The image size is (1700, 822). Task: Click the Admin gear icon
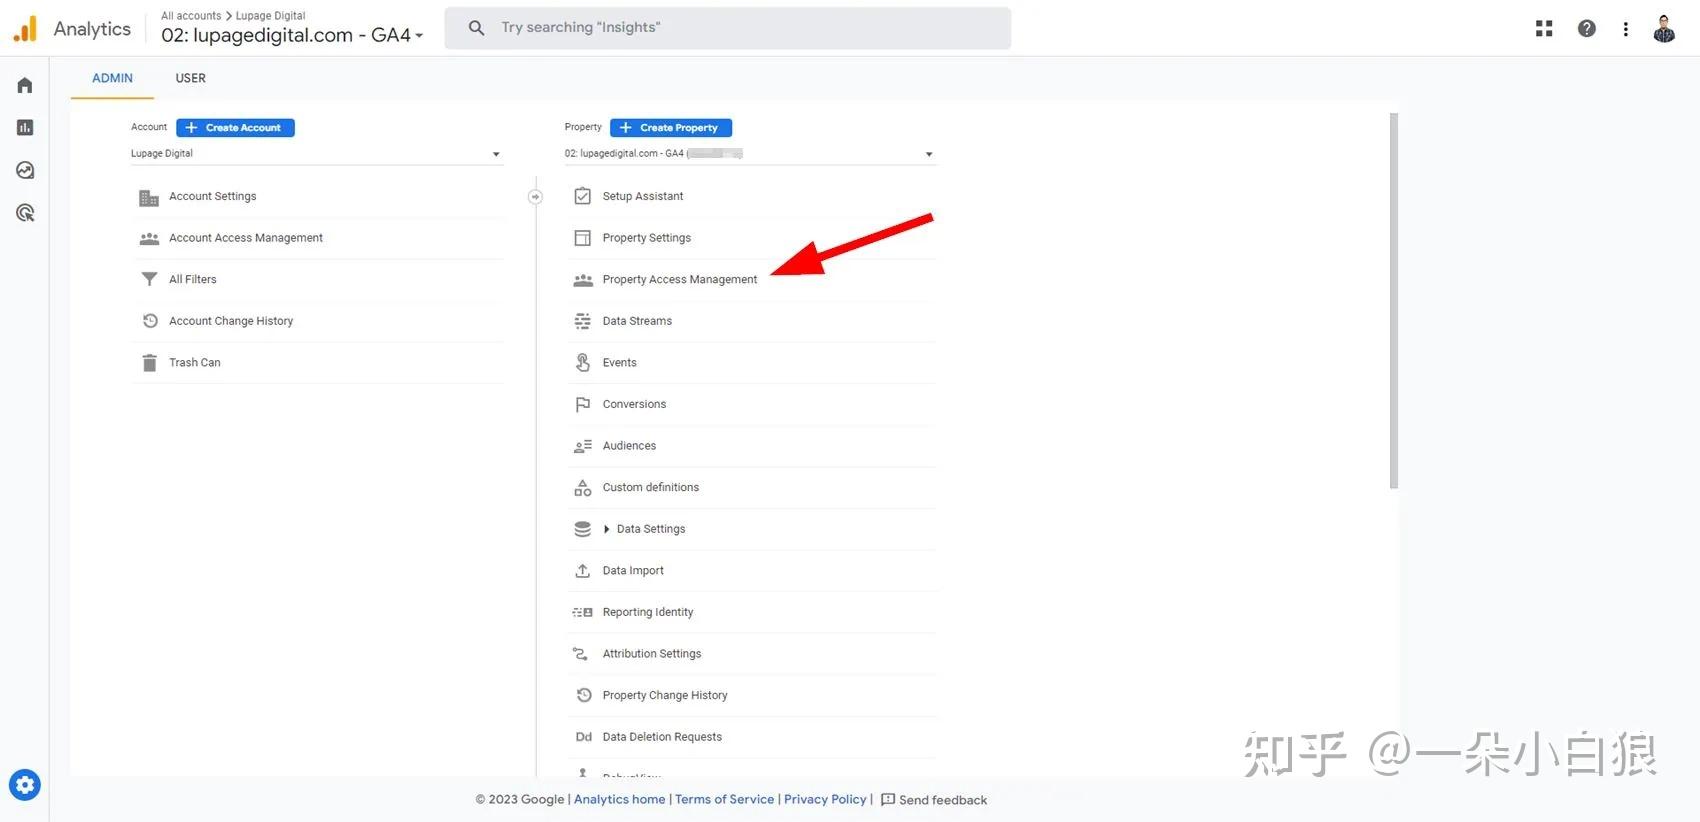coord(25,785)
